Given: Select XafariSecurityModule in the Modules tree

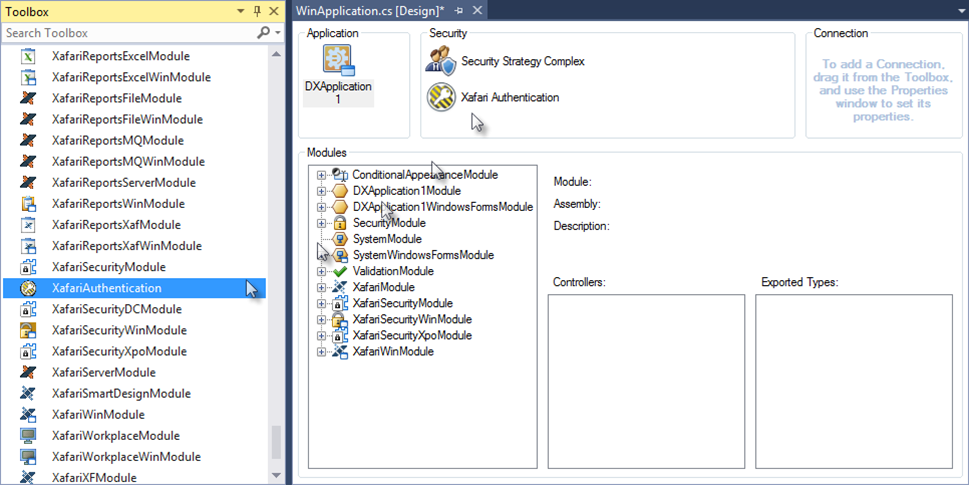Looking at the screenshot, I should [x=402, y=303].
